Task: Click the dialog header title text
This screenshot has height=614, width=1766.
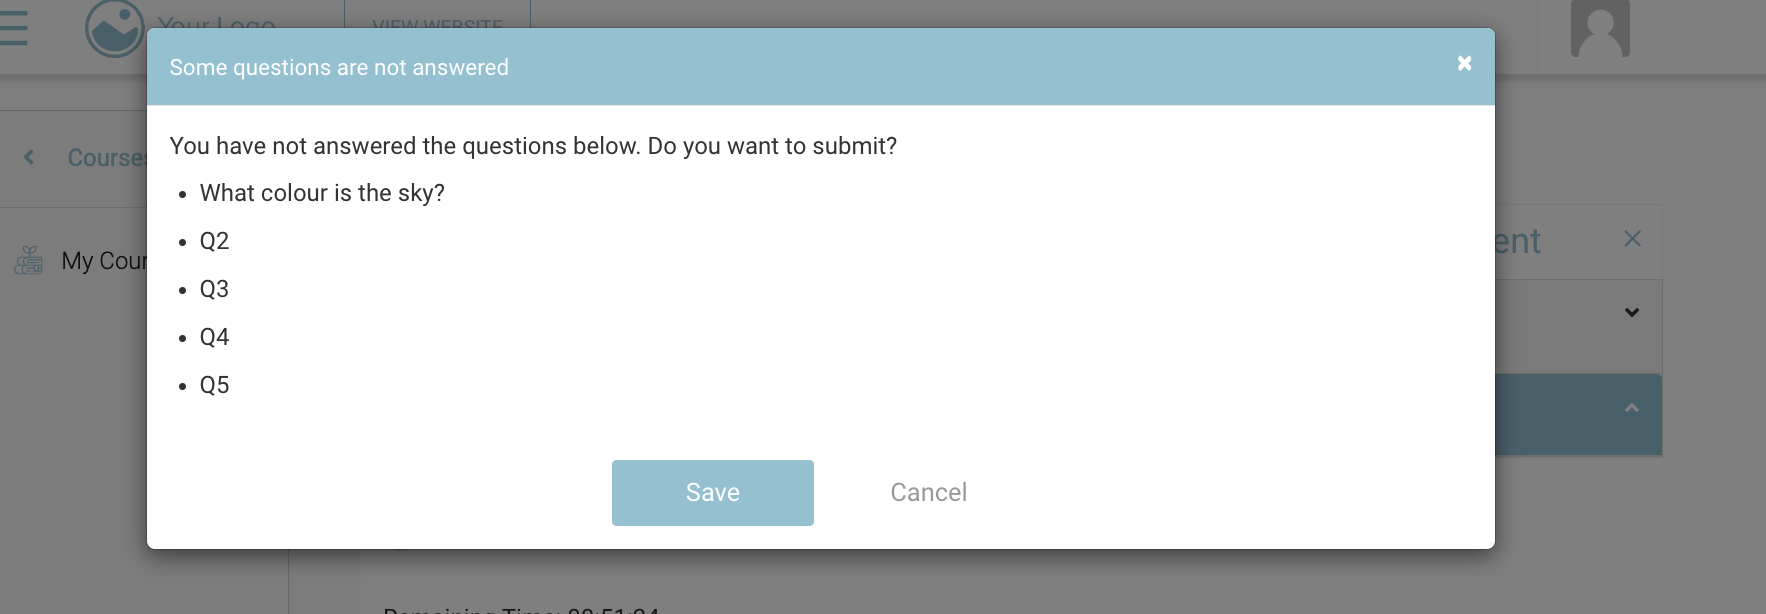Action: 340,67
